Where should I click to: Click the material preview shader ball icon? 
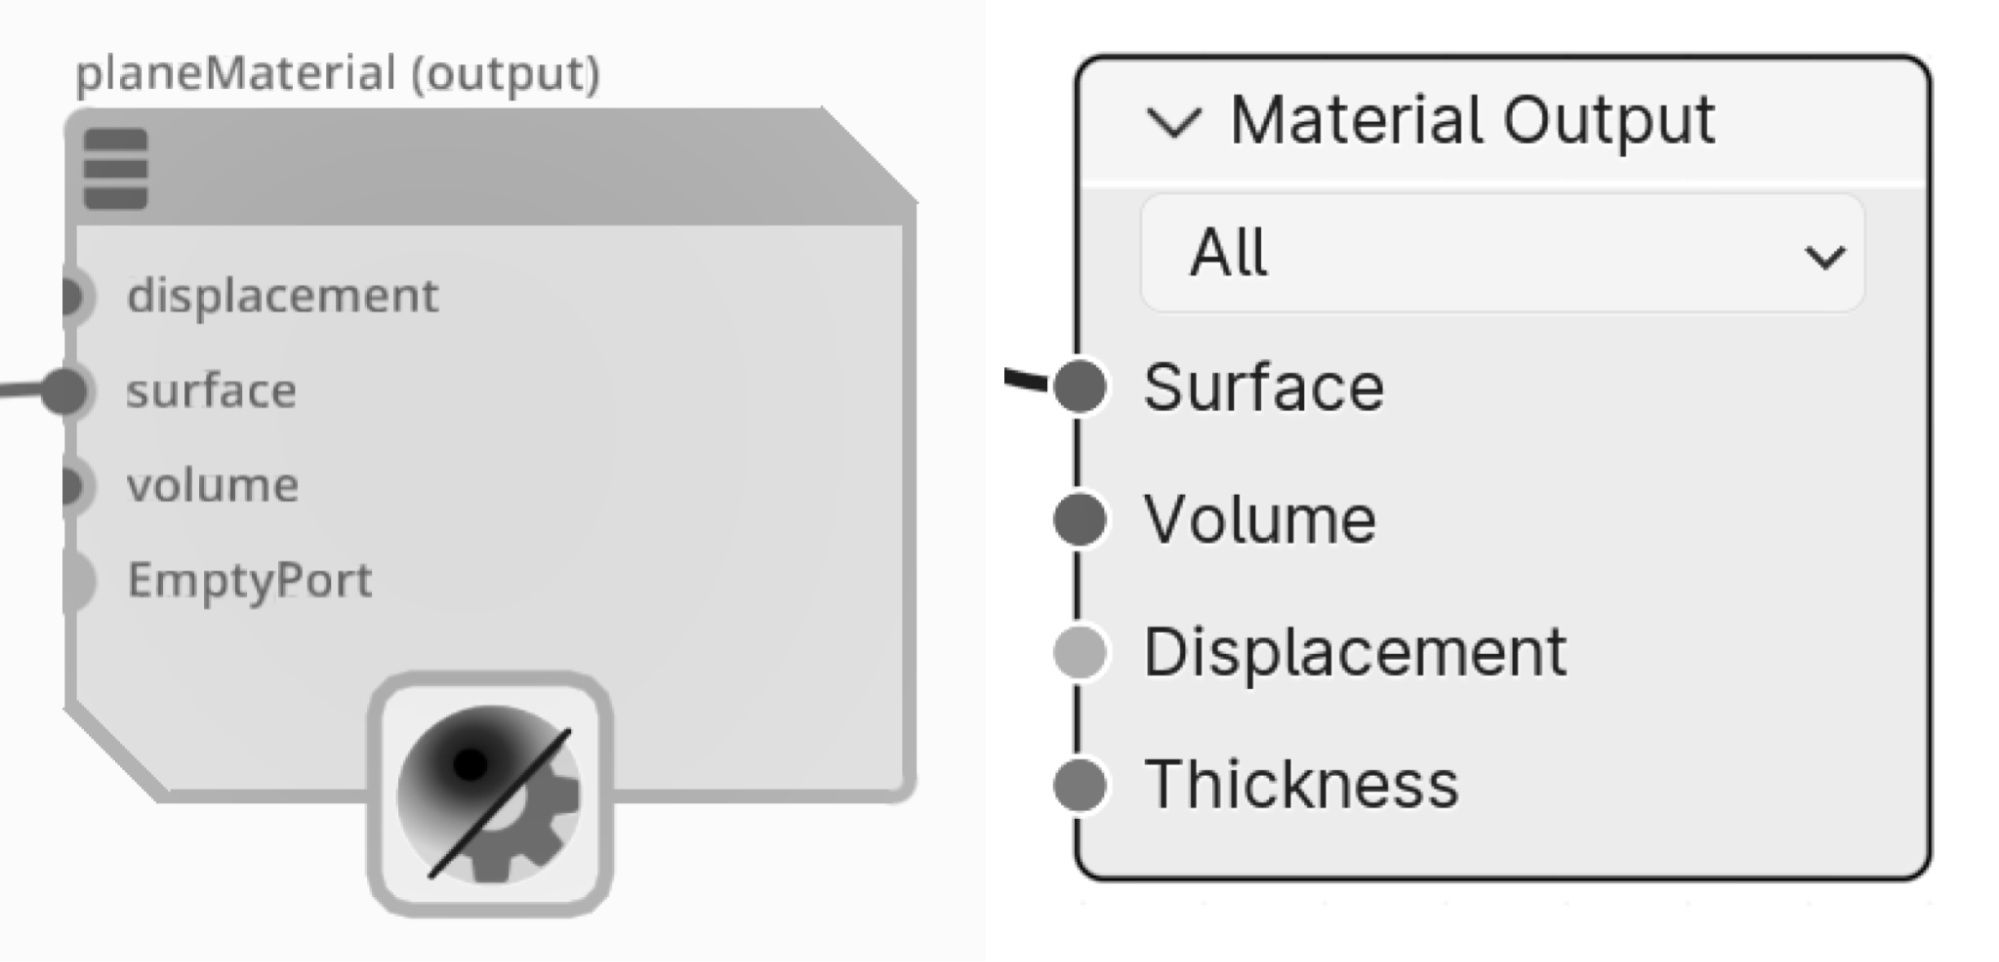490,794
